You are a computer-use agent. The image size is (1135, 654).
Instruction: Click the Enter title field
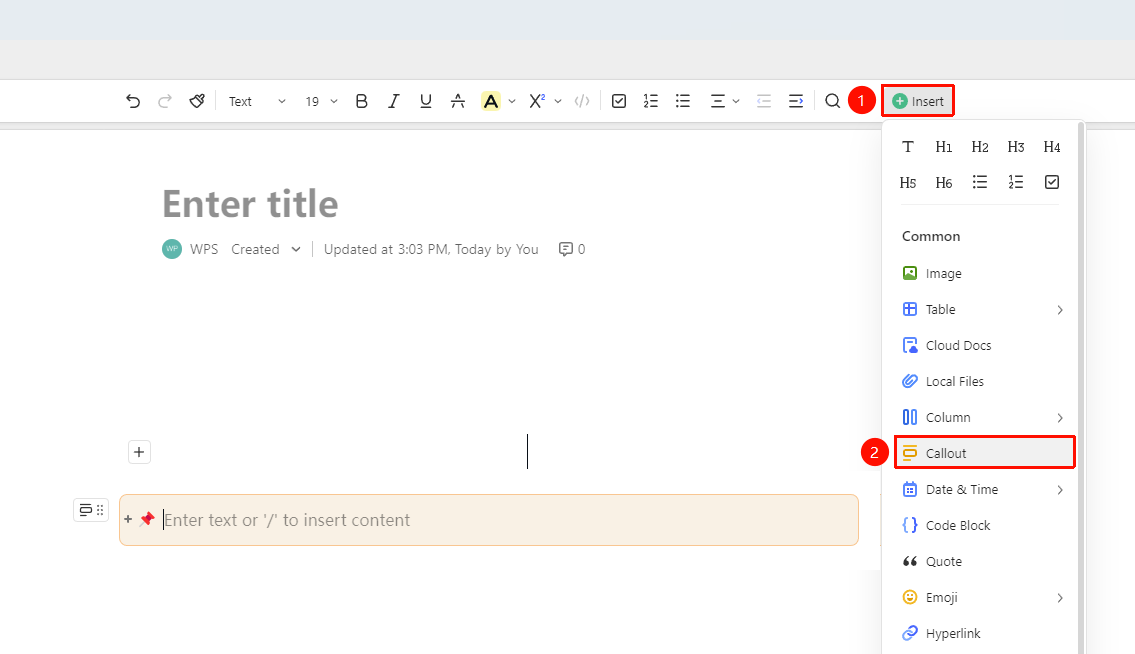250,204
